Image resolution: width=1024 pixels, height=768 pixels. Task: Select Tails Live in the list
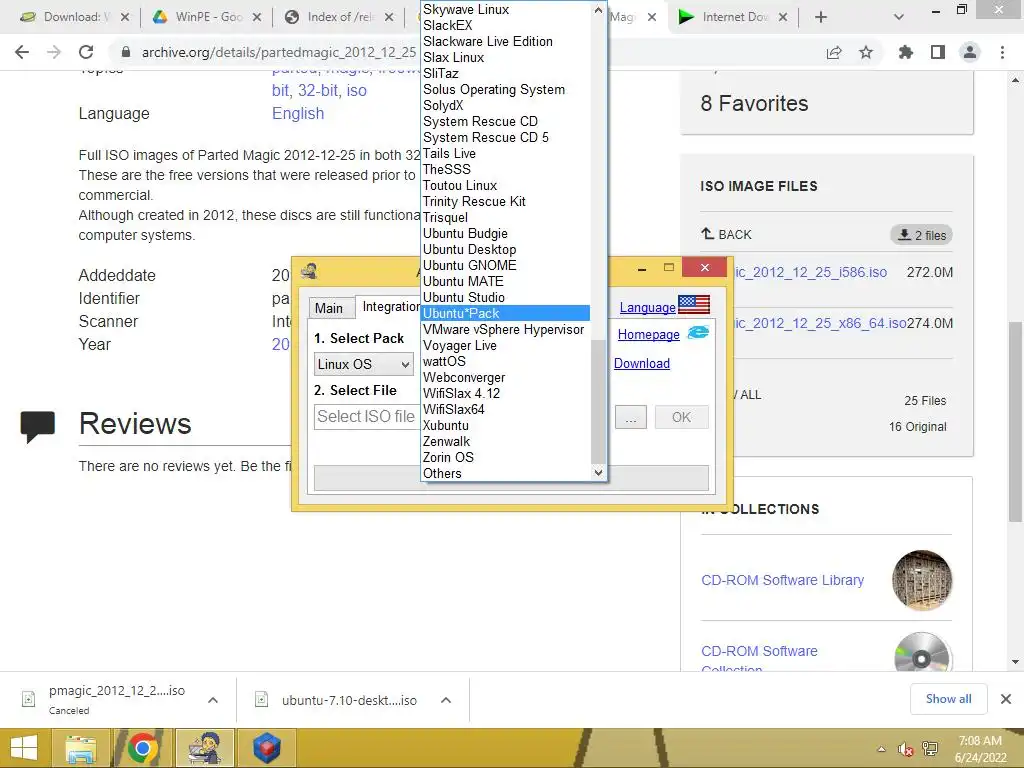tap(505, 153)
